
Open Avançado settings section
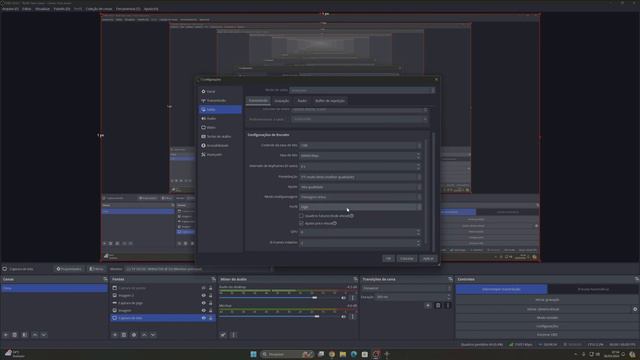tap(220, 154)
